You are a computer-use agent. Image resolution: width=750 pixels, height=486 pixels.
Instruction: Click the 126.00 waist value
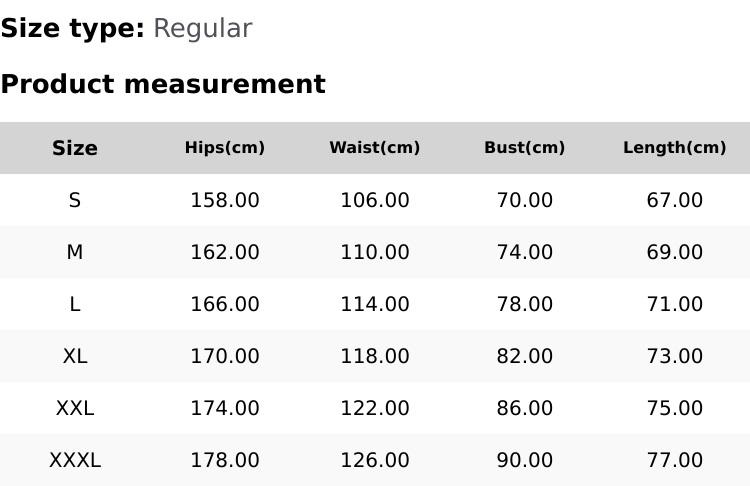pyautogui.click(x=375, y=460)
